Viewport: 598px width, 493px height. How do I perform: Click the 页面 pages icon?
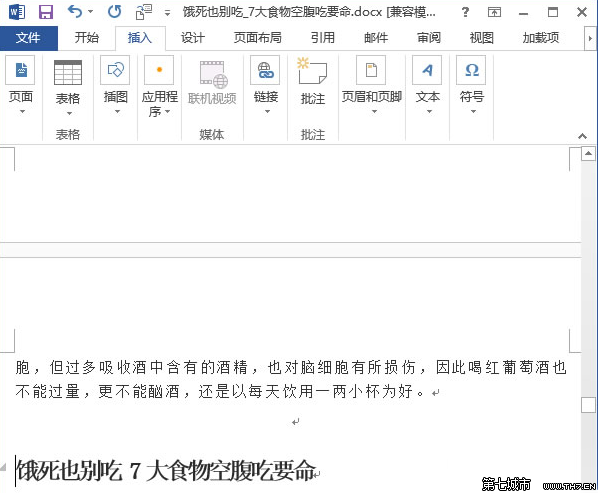21,70
